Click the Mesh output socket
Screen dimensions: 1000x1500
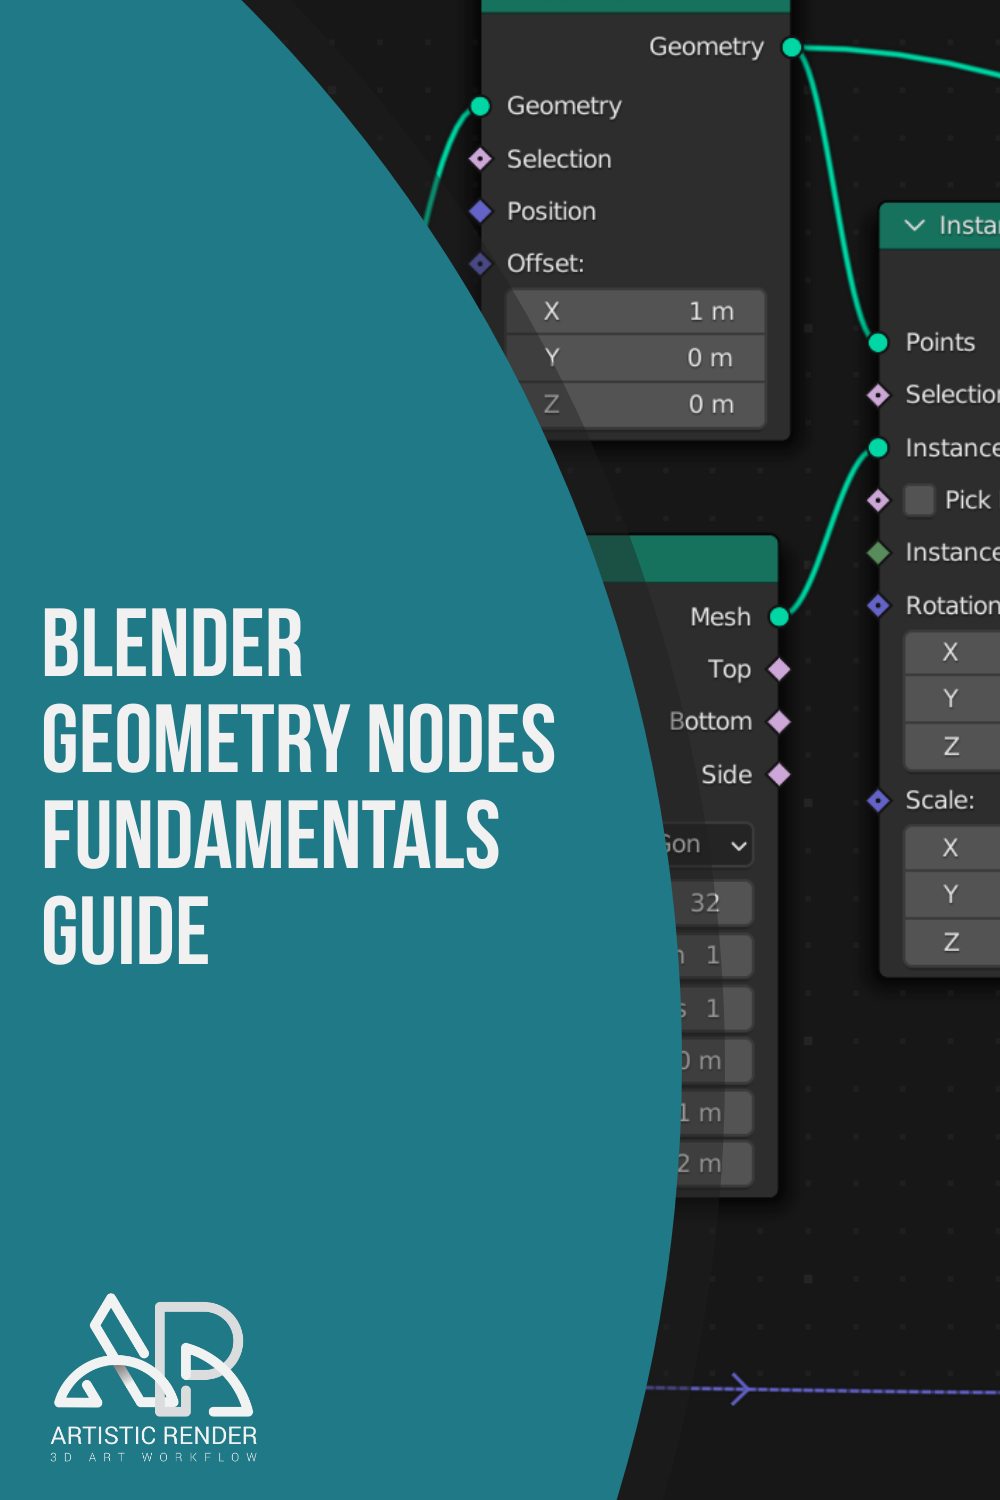[779, 617]
